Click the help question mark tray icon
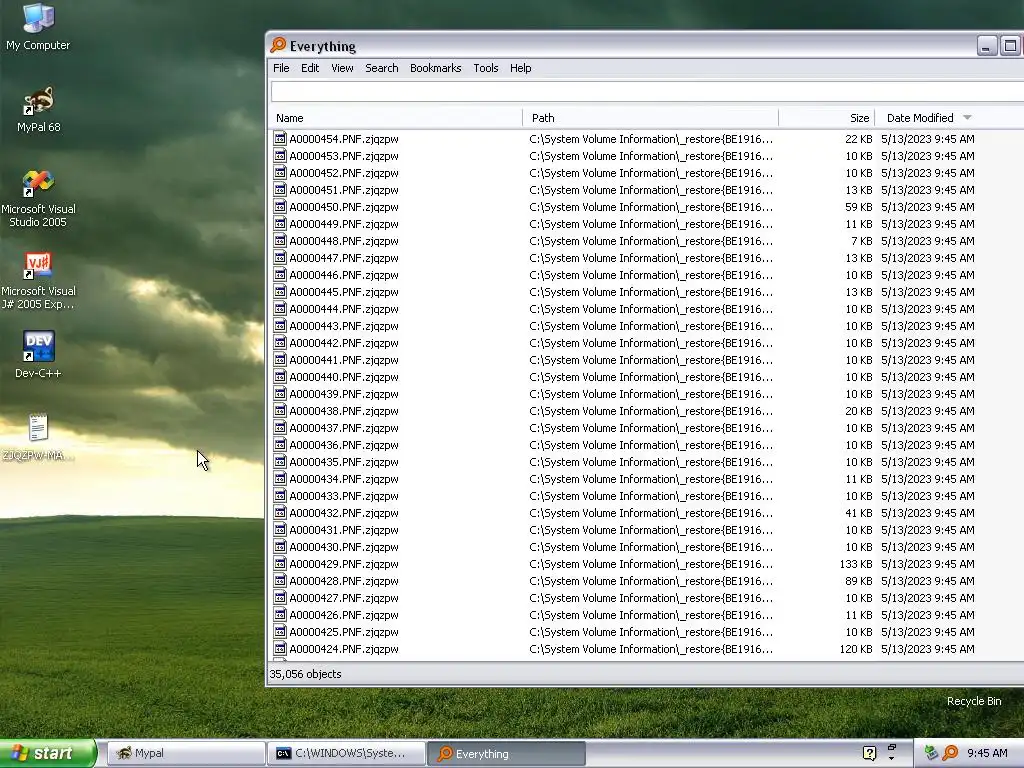The height and width of the screenshot is (768, 1024). (869, 753)
